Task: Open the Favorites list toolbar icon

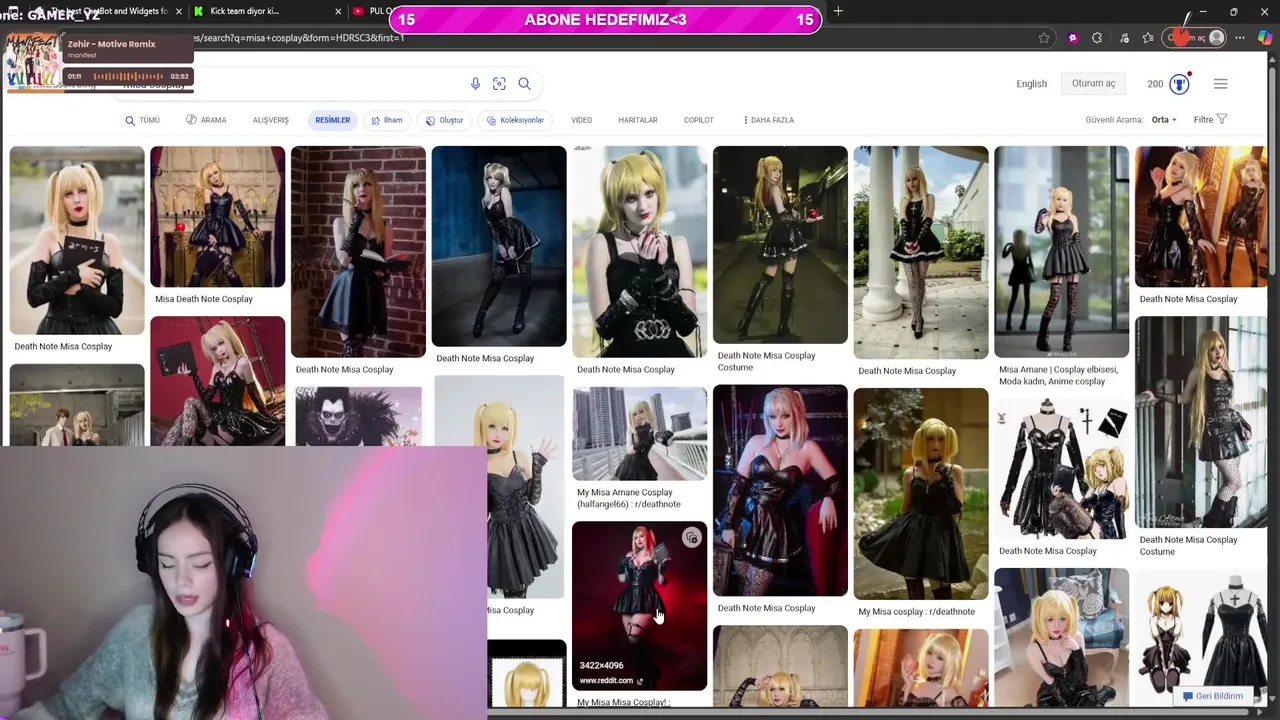Action: (x=1148, y=38)
